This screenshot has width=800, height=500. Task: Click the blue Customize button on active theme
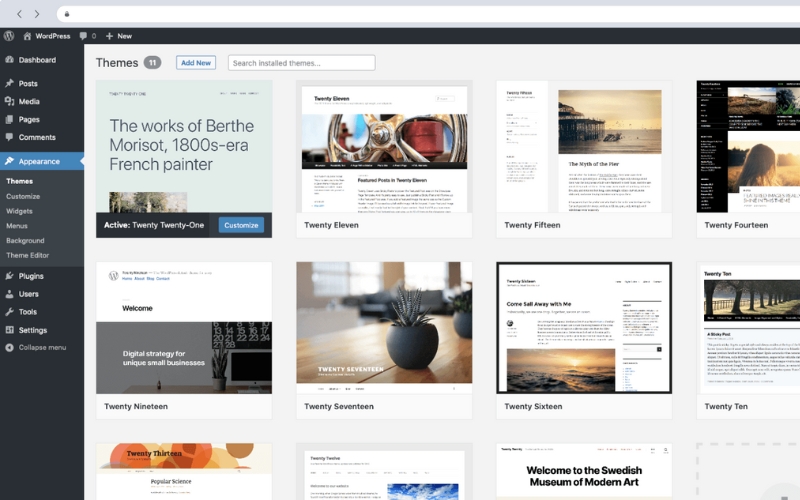pyautogui.click(x=241, y=225)
